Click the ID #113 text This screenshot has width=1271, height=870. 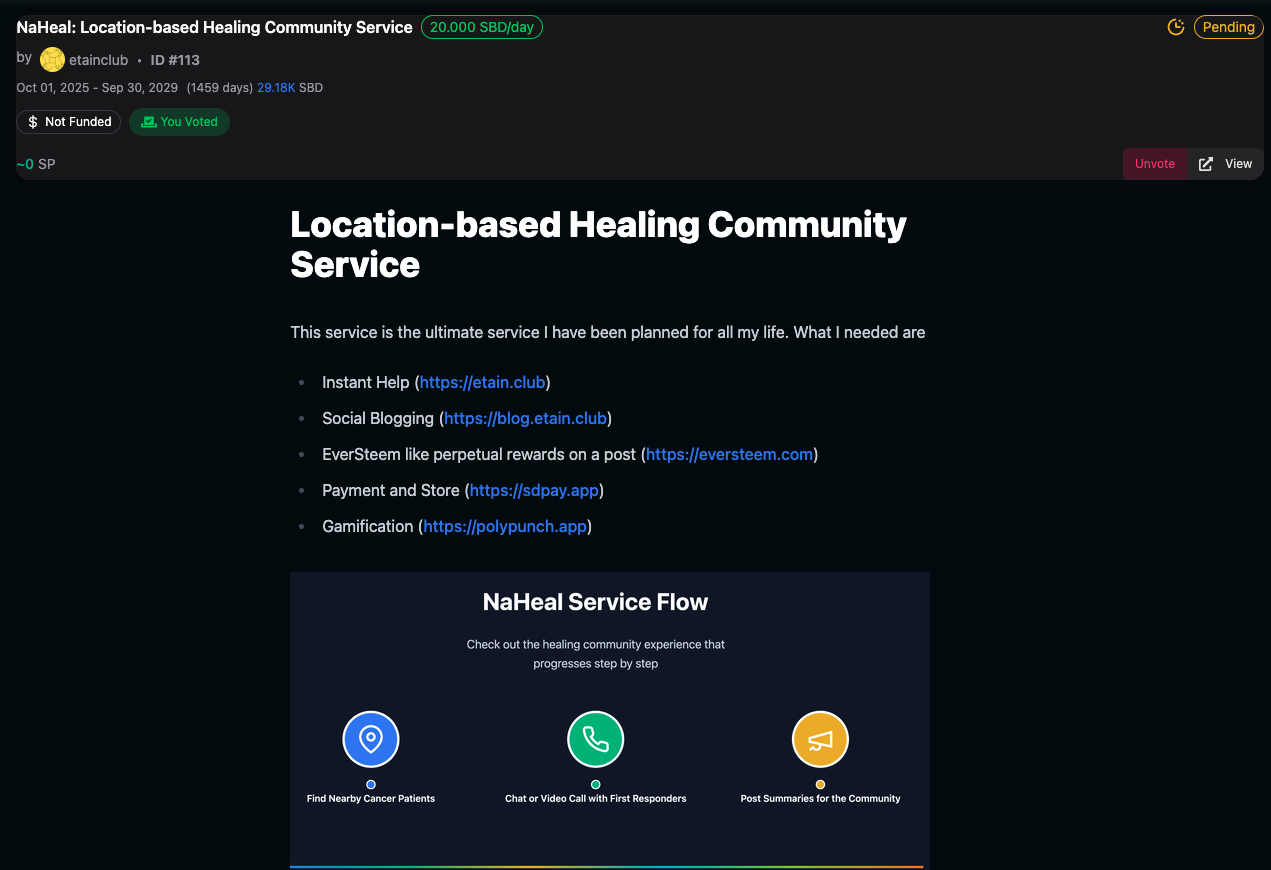(x=175, y=60)
